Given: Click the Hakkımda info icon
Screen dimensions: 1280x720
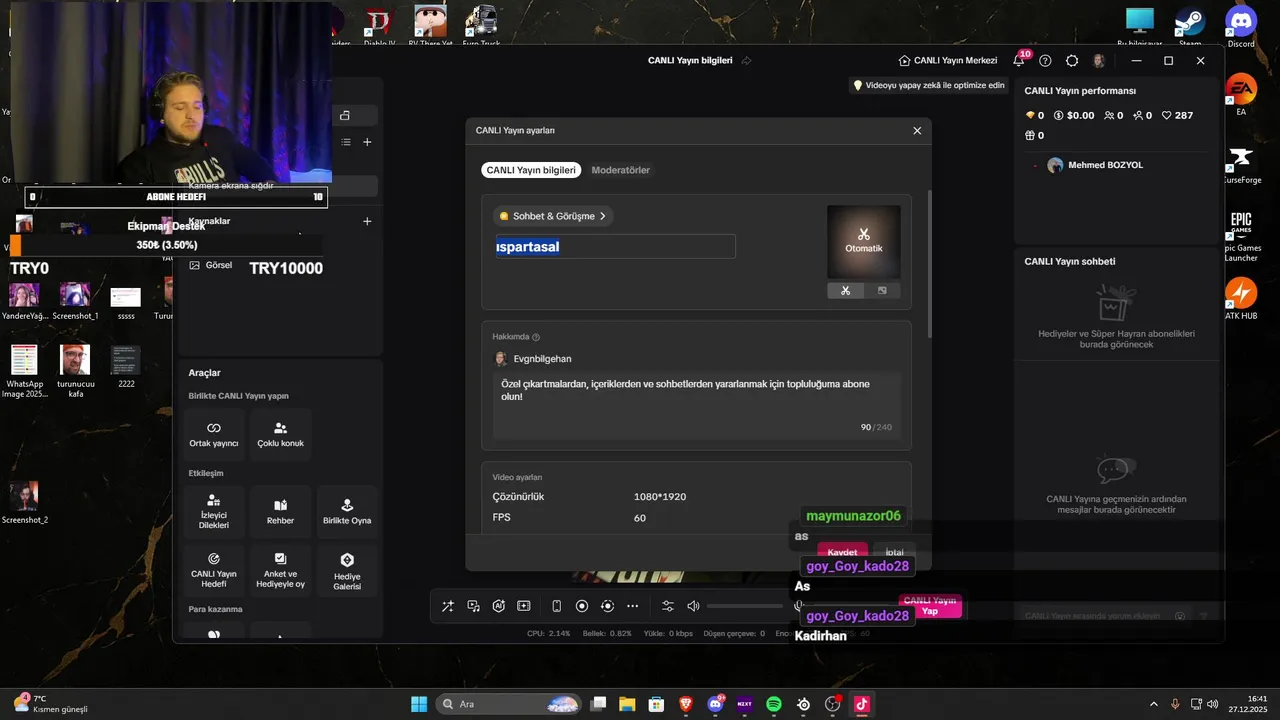Looking at the screenshot, I should [536, 337].
